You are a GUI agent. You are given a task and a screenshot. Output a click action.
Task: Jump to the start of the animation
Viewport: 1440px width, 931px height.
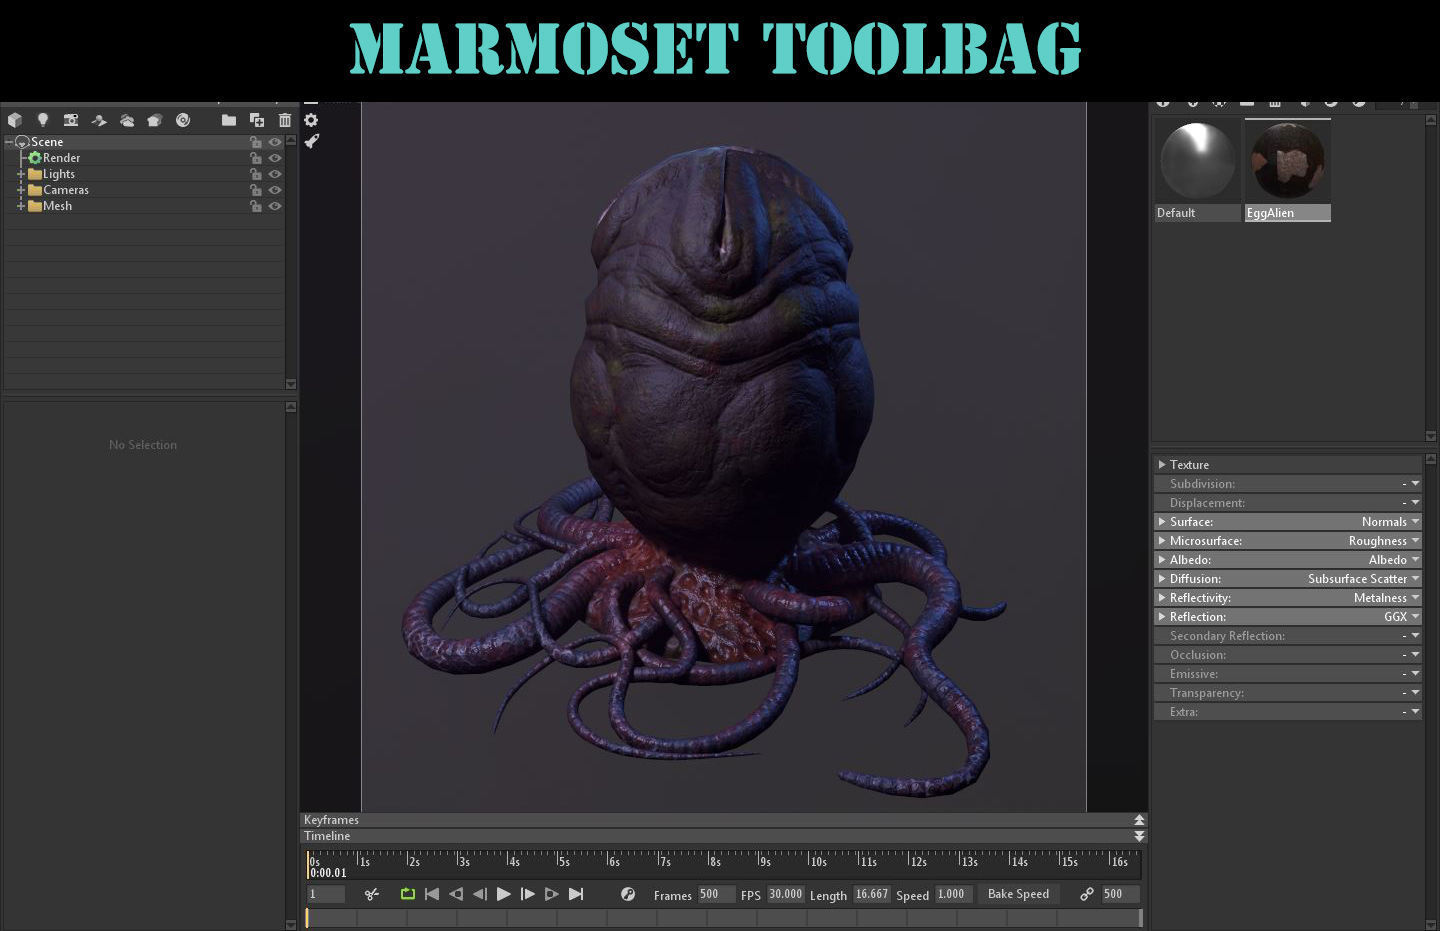pyautogui.click(x=432, y=894)
